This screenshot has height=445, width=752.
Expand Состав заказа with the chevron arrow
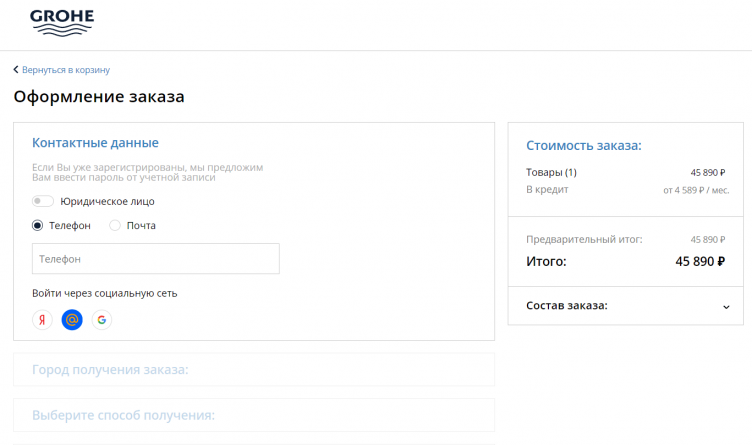(x=726, y=306)
